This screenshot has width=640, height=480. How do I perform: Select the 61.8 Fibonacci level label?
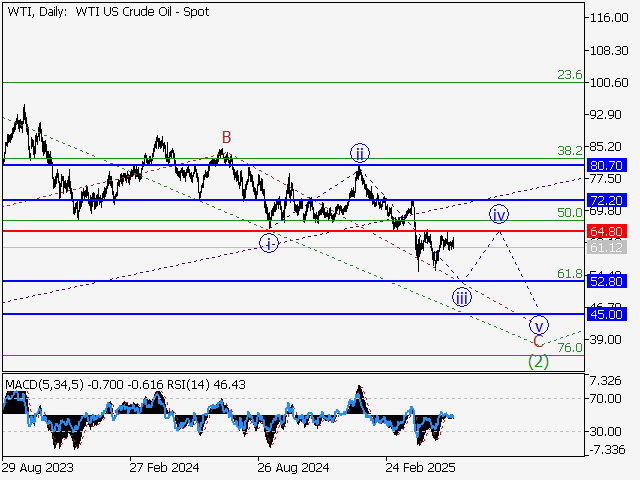tap(569, 273)
